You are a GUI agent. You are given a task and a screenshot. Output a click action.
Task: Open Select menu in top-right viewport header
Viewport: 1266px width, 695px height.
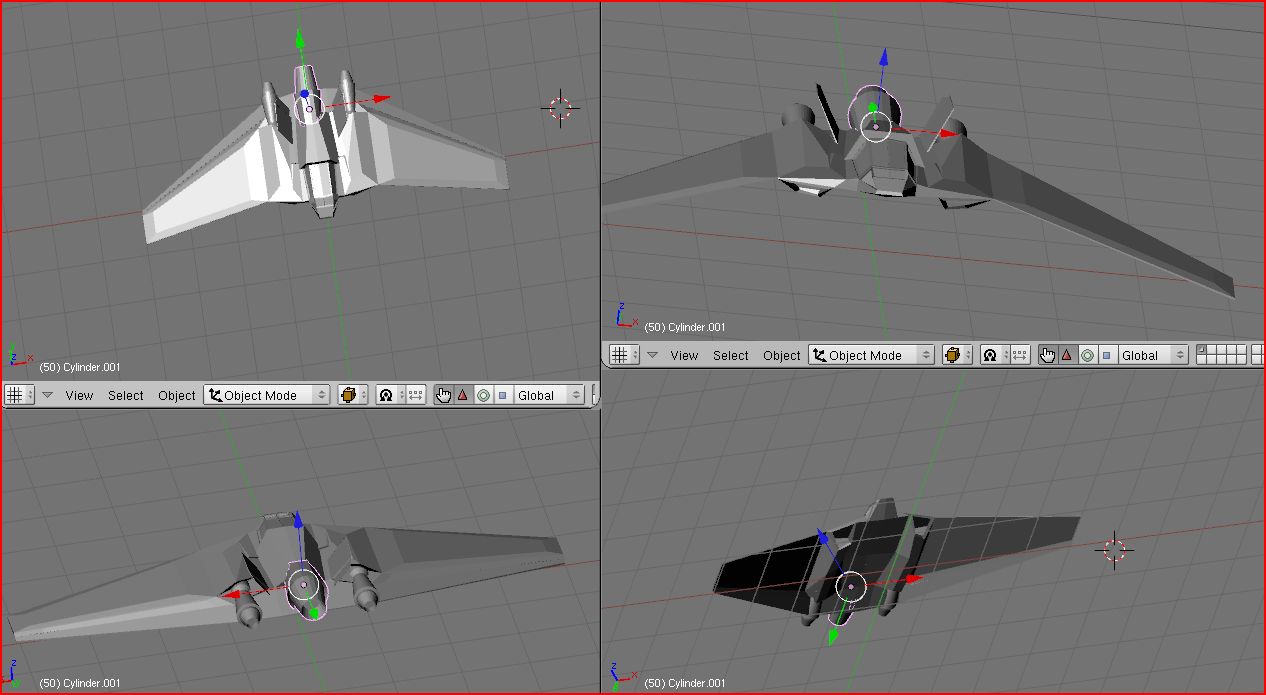[730, 355]
